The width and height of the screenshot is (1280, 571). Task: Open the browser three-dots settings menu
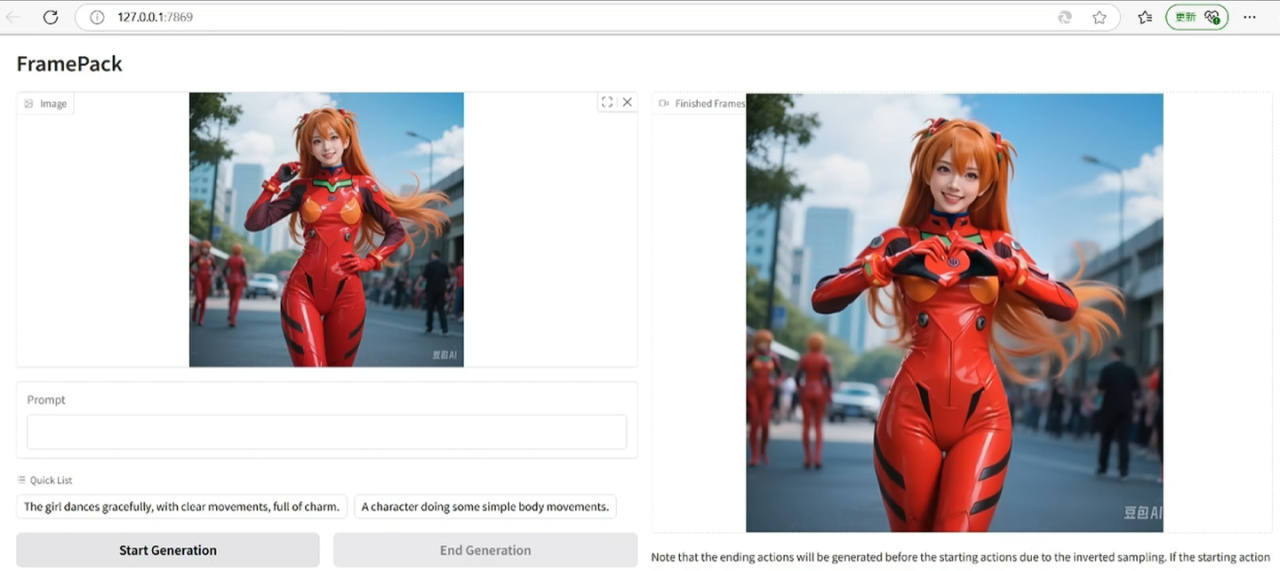coord(1249,17)
